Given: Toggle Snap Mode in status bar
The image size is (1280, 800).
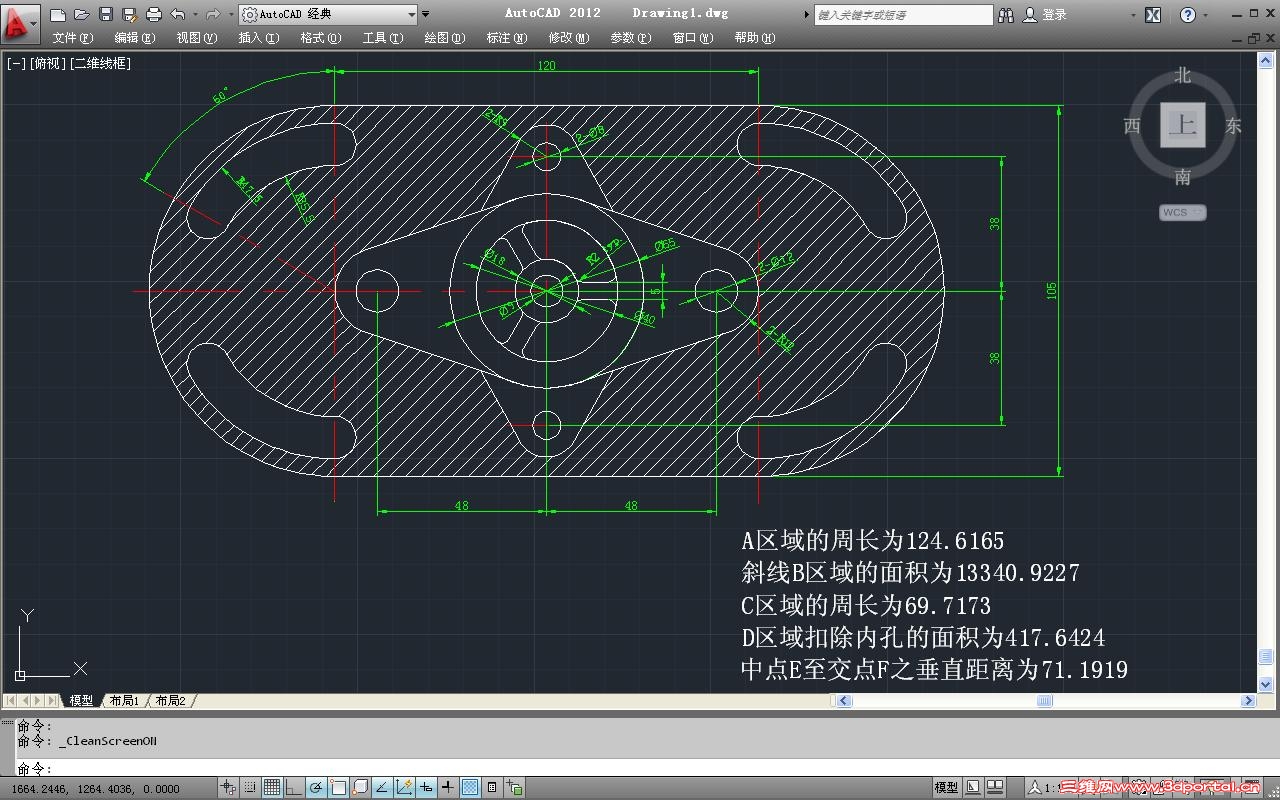Looking at the screenshot, I should click(250, 788).
